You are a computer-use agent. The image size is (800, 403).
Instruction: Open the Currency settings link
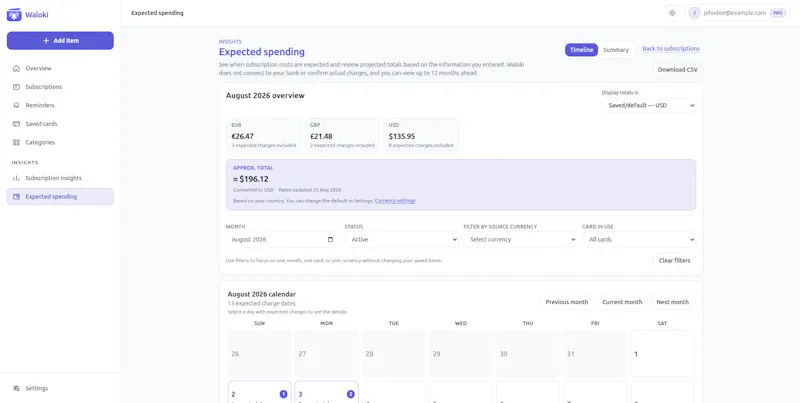coord(395,200)
